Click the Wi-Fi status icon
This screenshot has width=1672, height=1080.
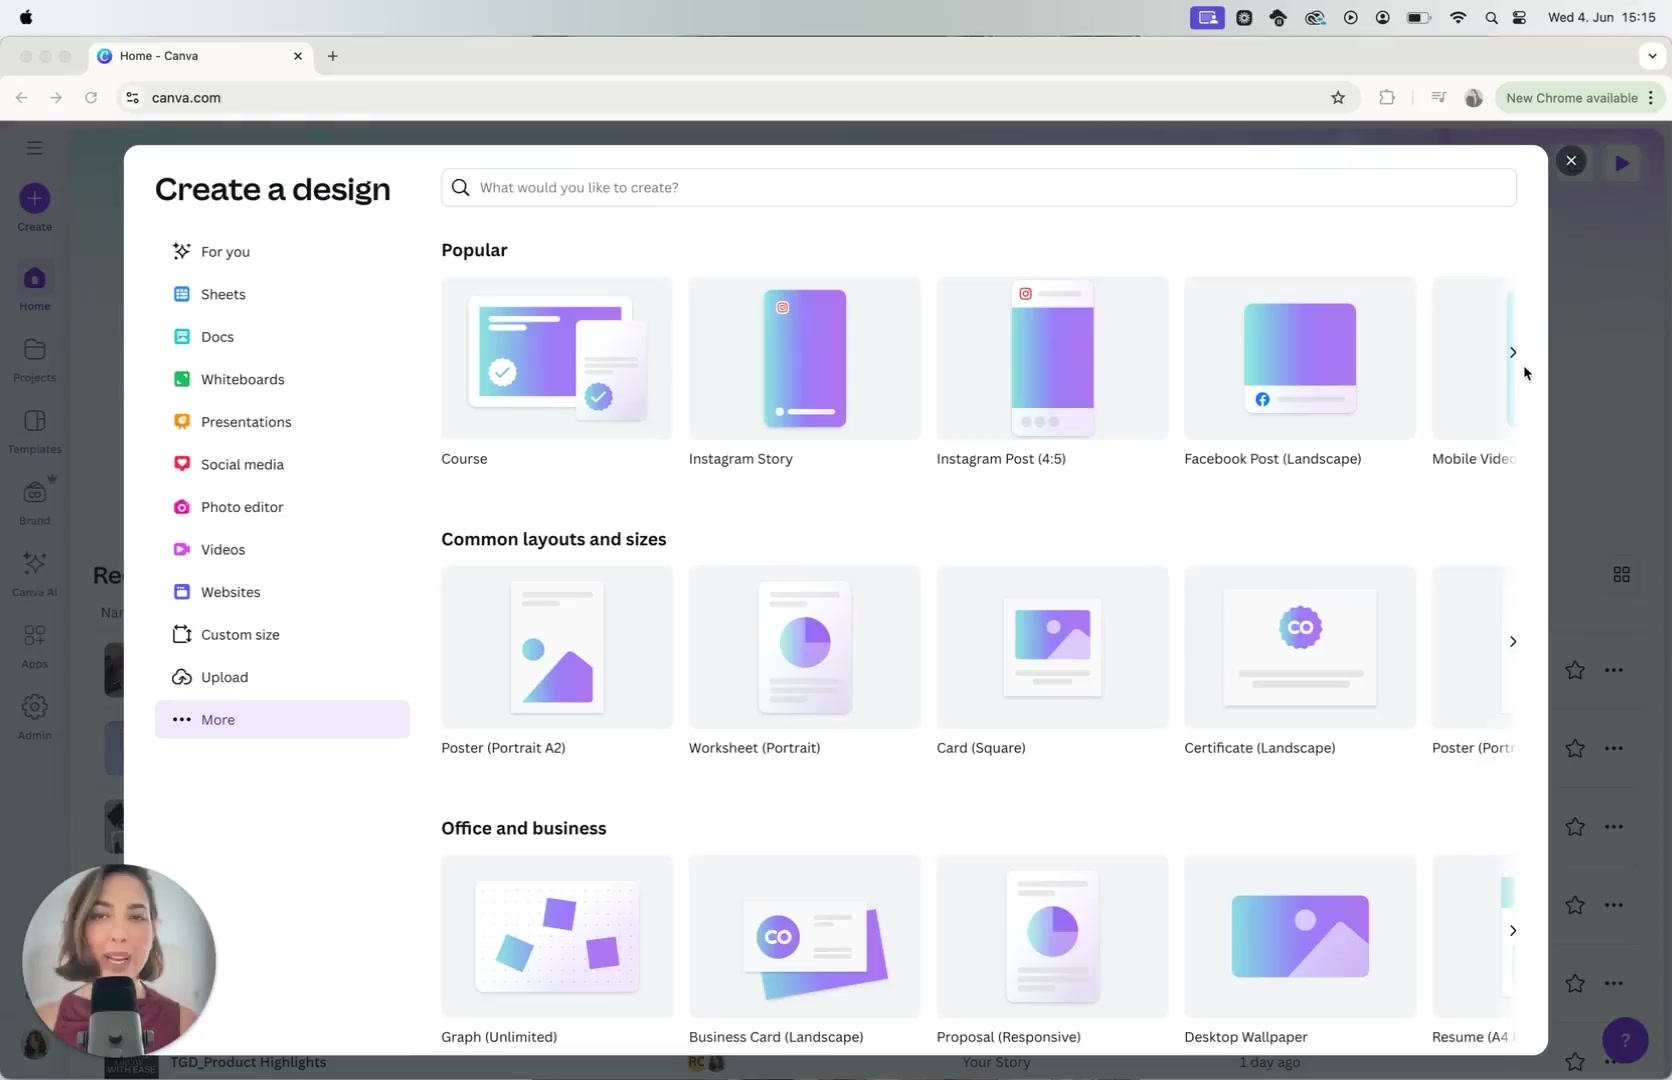pyautogui.click(x=1458, y=17)
